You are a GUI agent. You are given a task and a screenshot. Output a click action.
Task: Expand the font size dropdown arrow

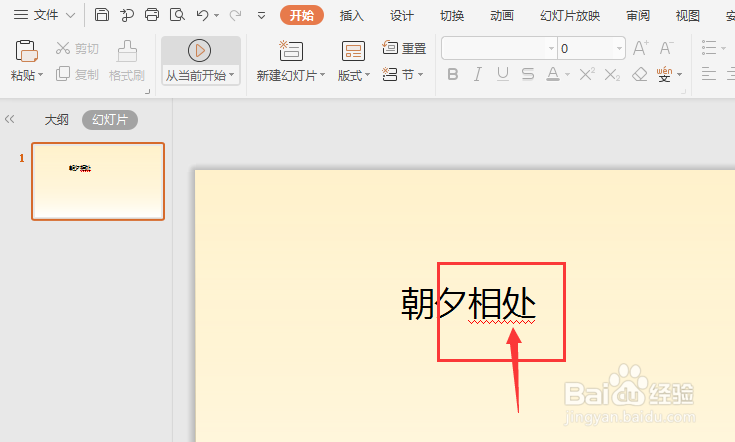[x=619, y=48]
